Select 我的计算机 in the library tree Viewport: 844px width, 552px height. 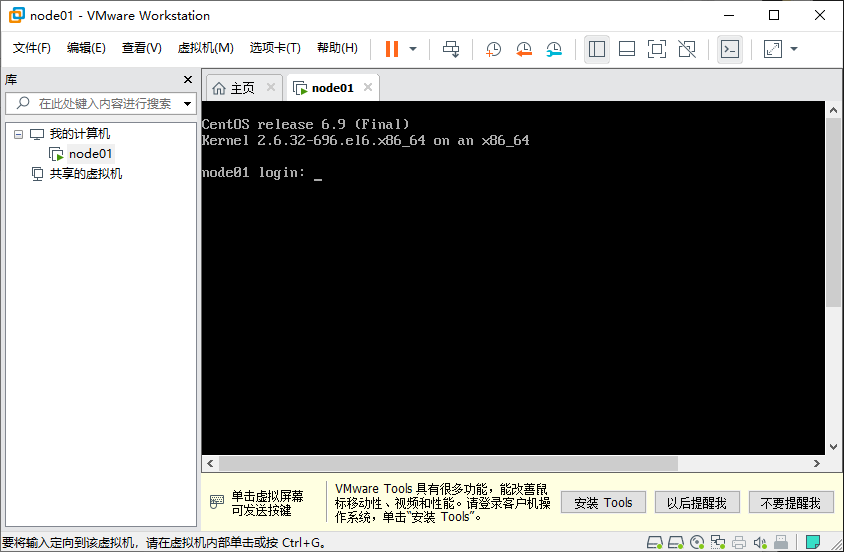coord(80,133)
